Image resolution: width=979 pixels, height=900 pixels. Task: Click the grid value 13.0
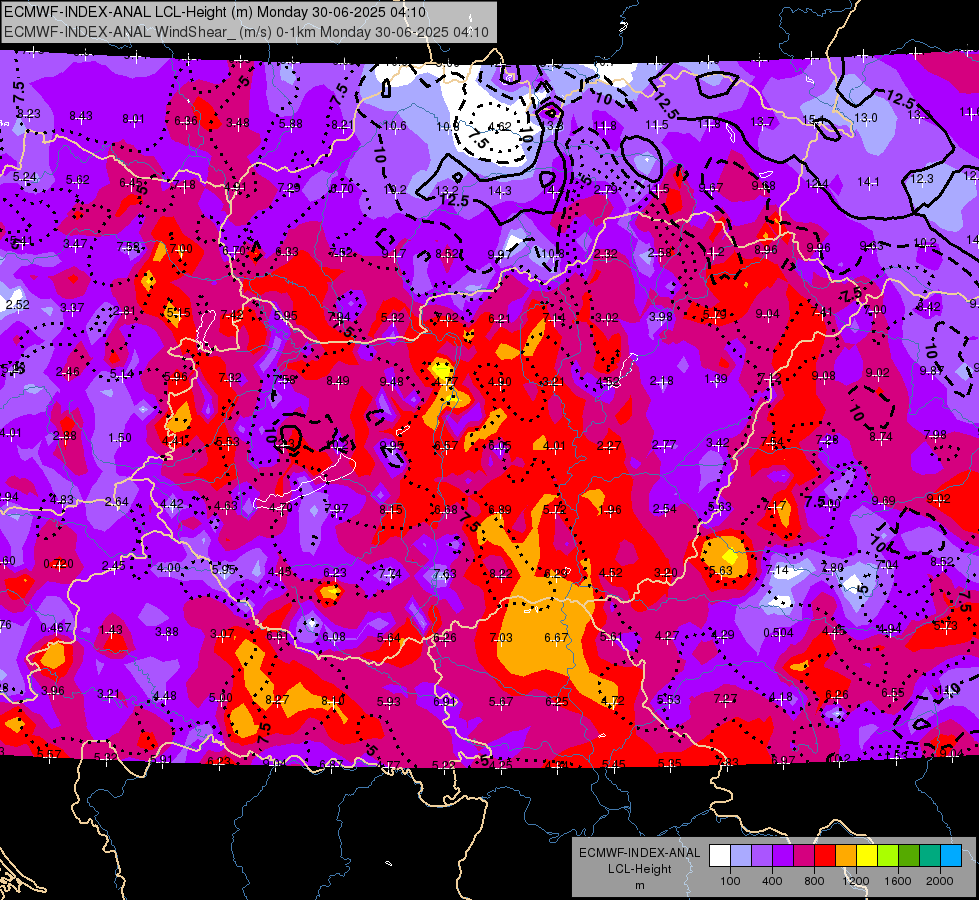[x=865, y=117]
